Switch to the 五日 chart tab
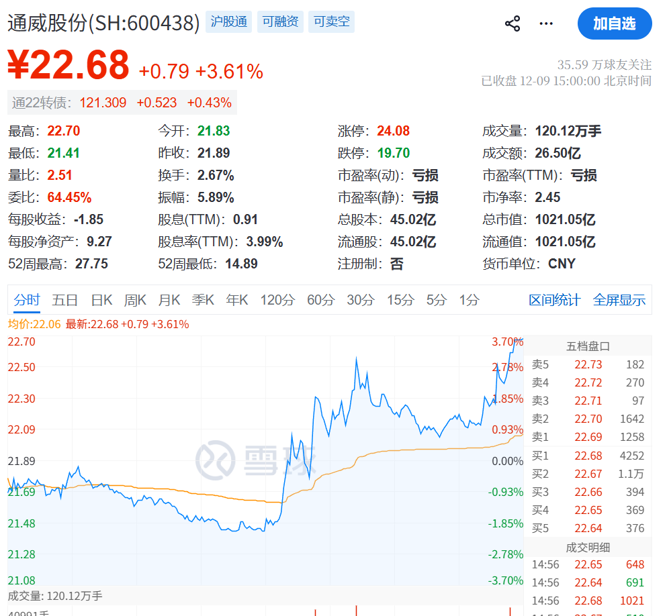 click(x=66, y=299)
